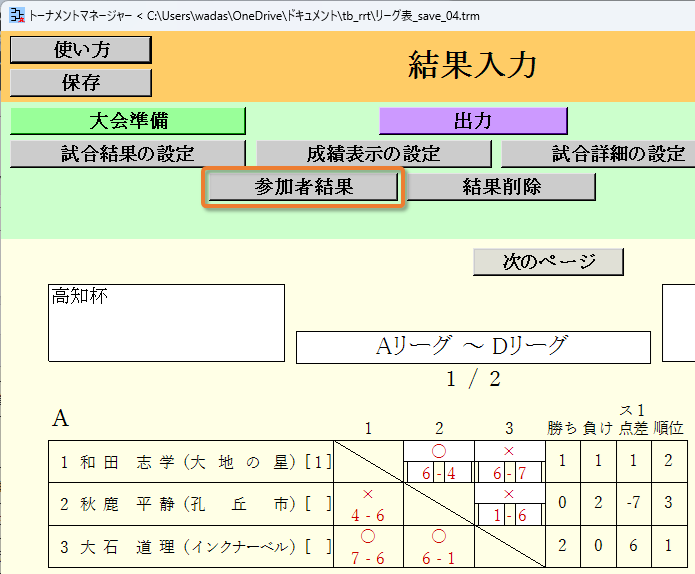This screenshot has width=695, height=574.
Task: Click the 高知杯 tournament name field
Action: (x=166, y=323)
